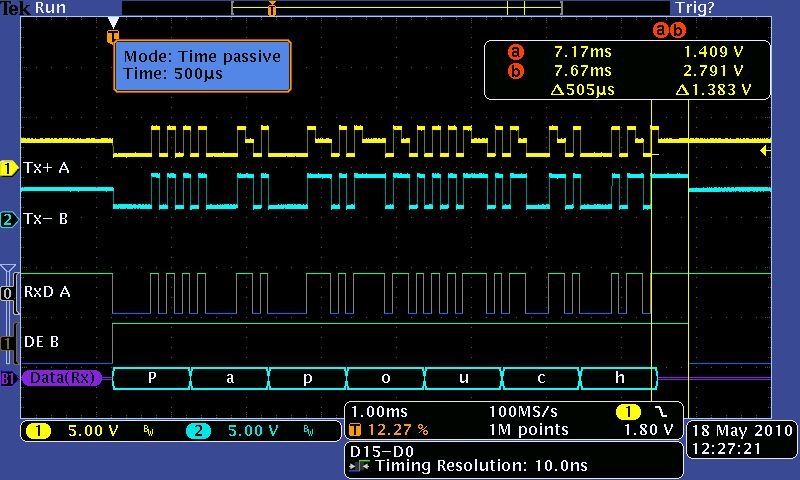
Task: Click the orange trigger position T marker
Action: click(x=112, y=37)
